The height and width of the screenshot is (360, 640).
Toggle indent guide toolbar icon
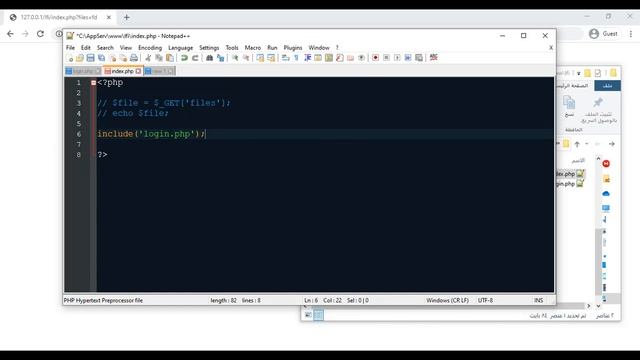point(308,58)
